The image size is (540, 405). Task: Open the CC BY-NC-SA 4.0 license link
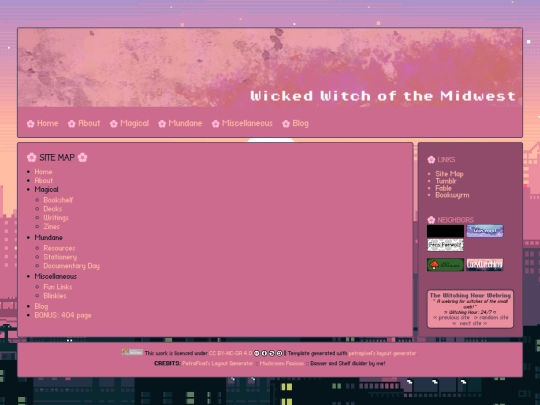point(230,353)
